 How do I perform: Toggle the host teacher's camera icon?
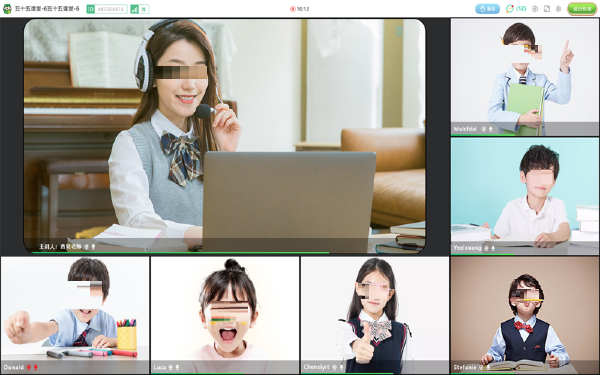click(x=86, y=247)
